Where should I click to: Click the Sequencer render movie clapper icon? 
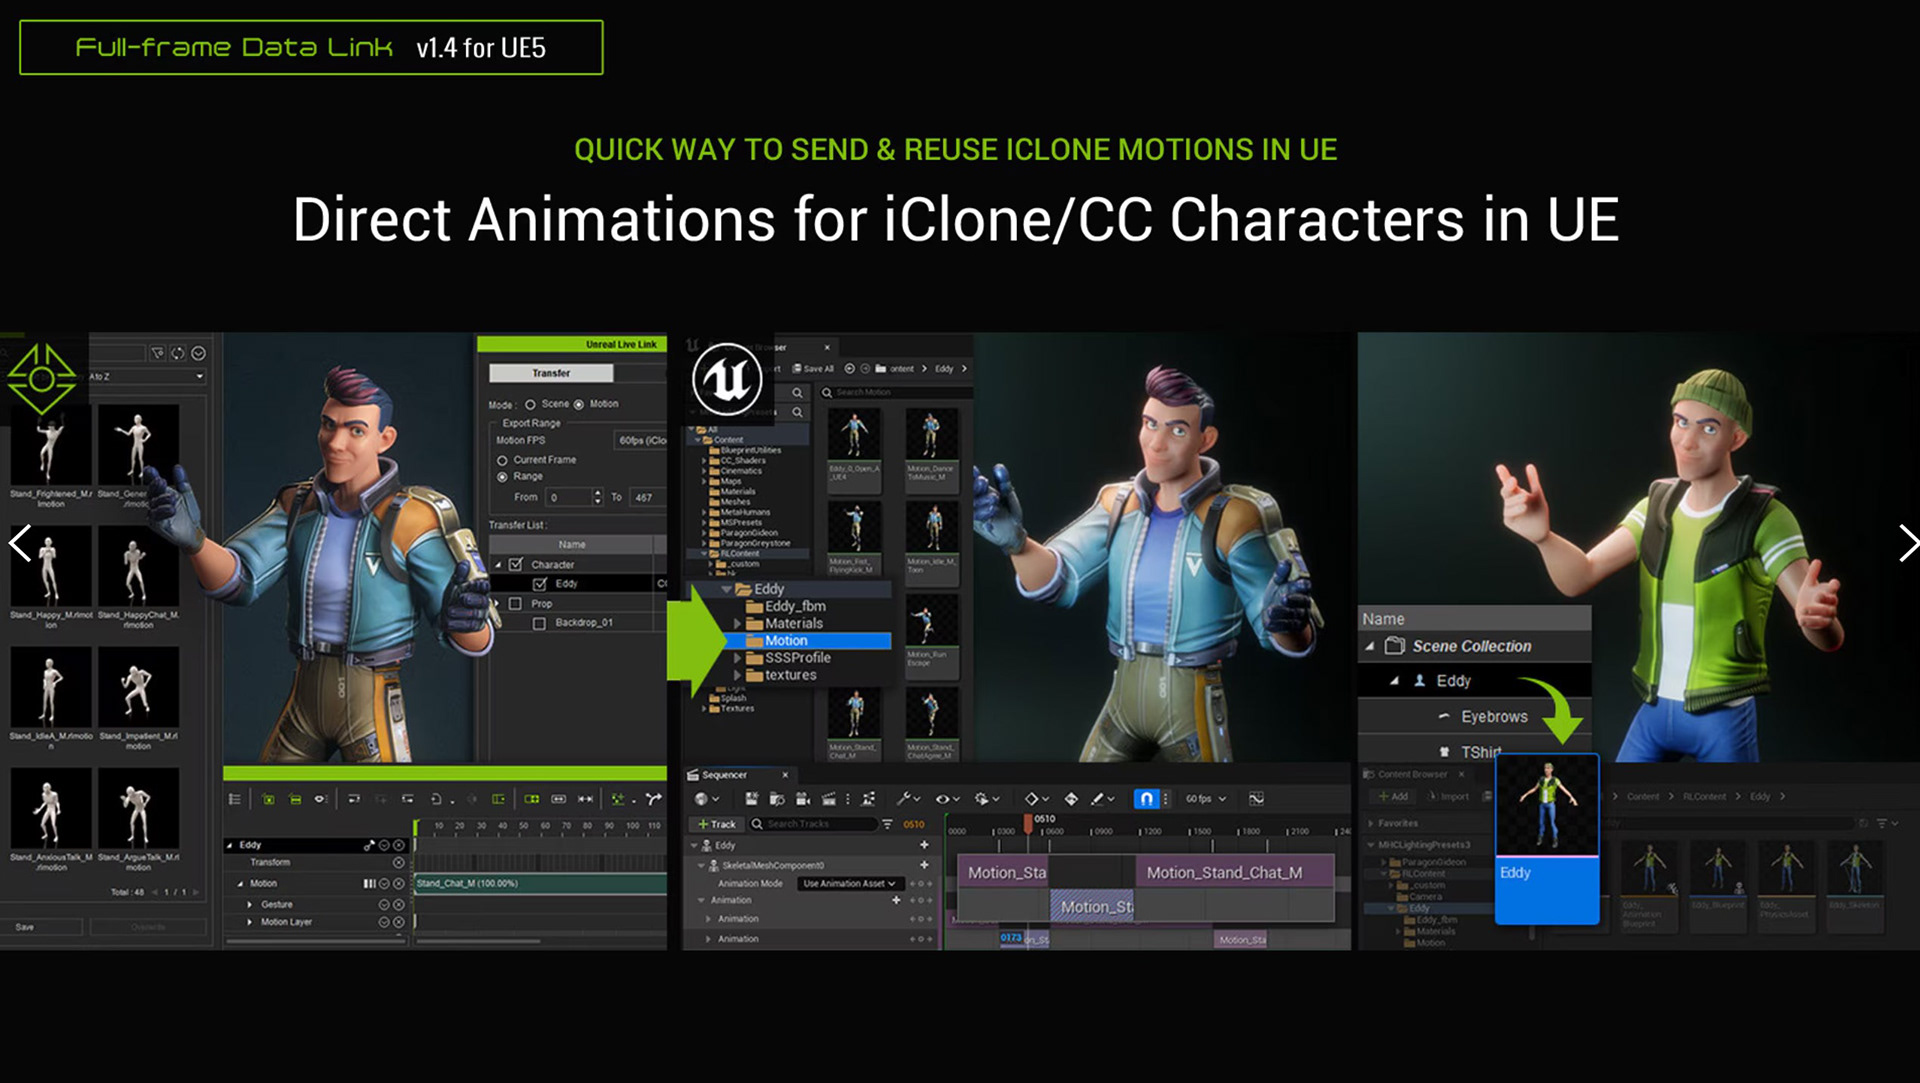[828, 799]
